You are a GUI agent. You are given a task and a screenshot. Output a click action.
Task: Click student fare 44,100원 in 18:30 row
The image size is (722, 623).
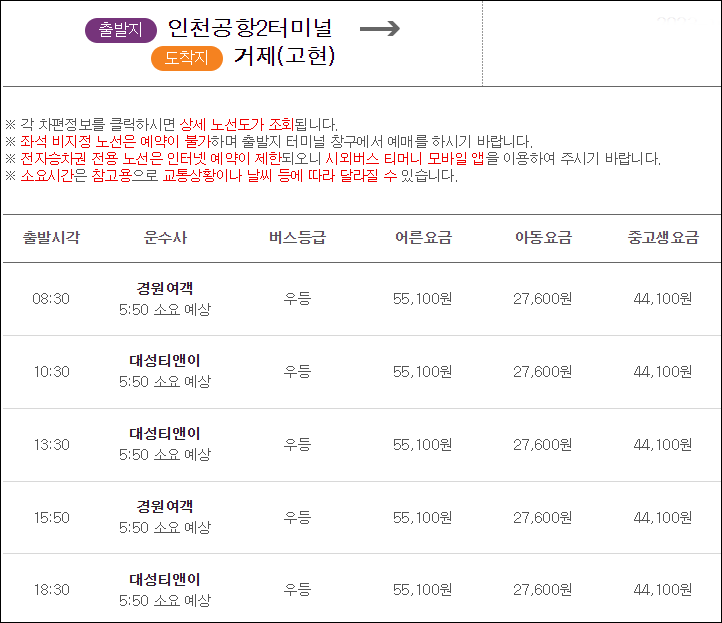[663, 589]
